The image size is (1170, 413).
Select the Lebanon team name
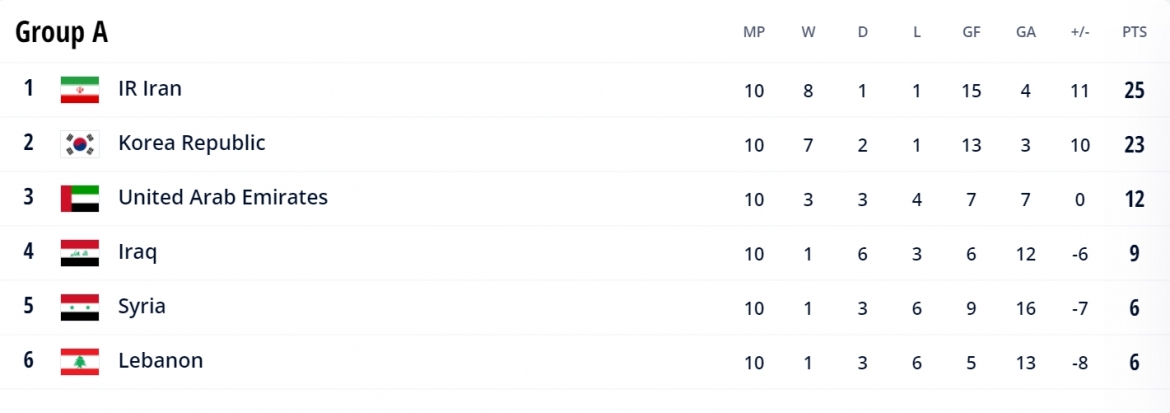point(160,361)
